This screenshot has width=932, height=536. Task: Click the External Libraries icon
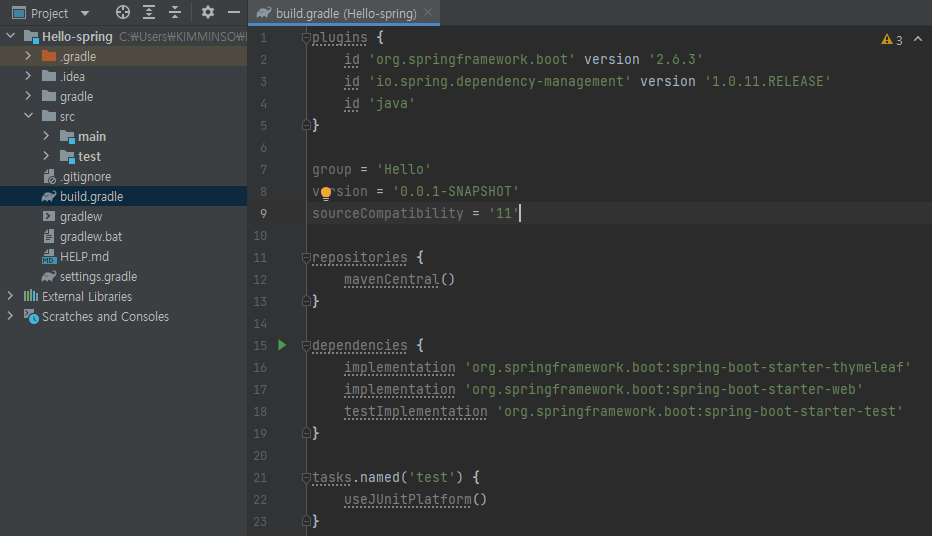(x=30, y=296)
